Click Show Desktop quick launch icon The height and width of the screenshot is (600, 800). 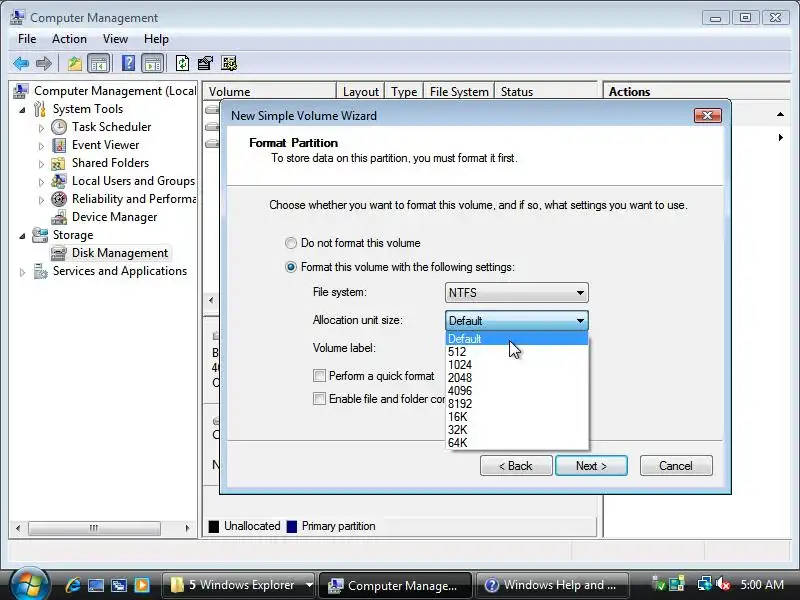95,585
